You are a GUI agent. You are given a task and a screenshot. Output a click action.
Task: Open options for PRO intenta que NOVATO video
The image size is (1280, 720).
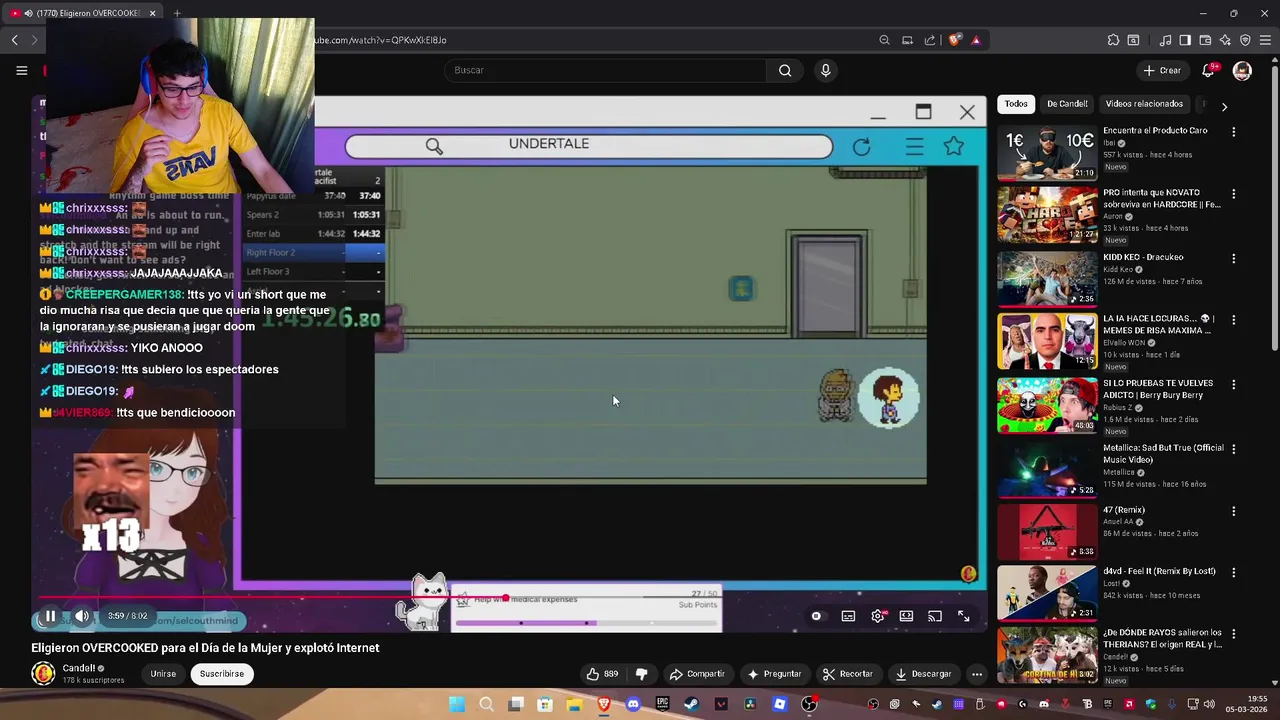coord(1233,194)
